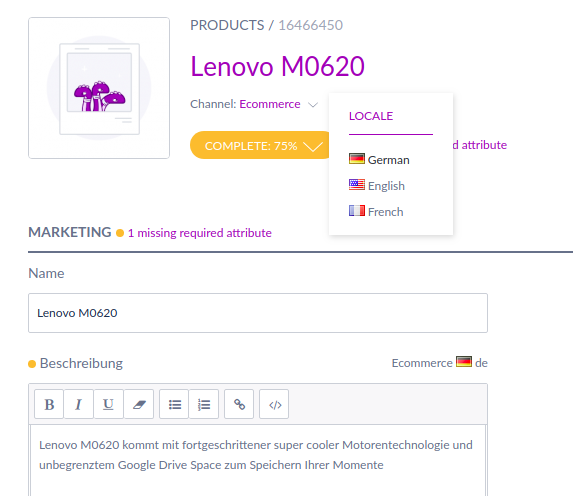Click the German flag icon in the locale list
This screenshot has height=496, width=573.
coord(357,159)
